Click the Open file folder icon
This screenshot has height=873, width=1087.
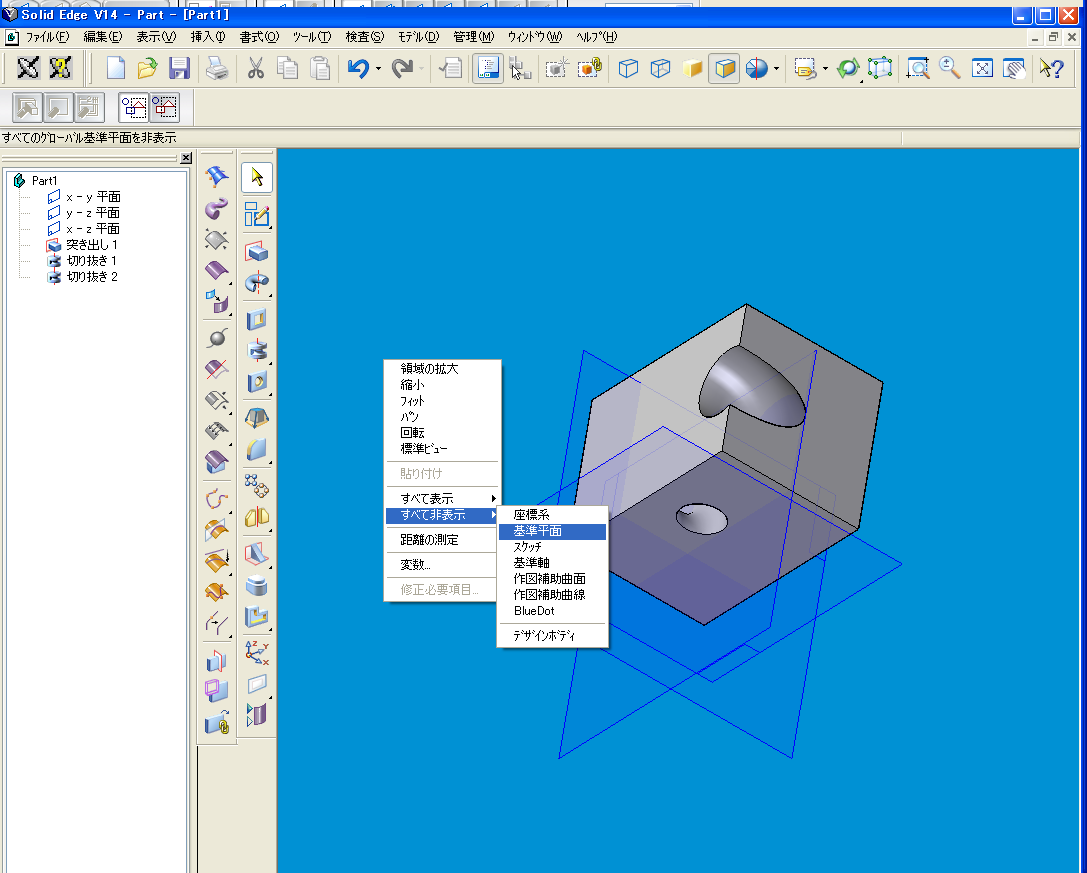(x=147, y=68)
